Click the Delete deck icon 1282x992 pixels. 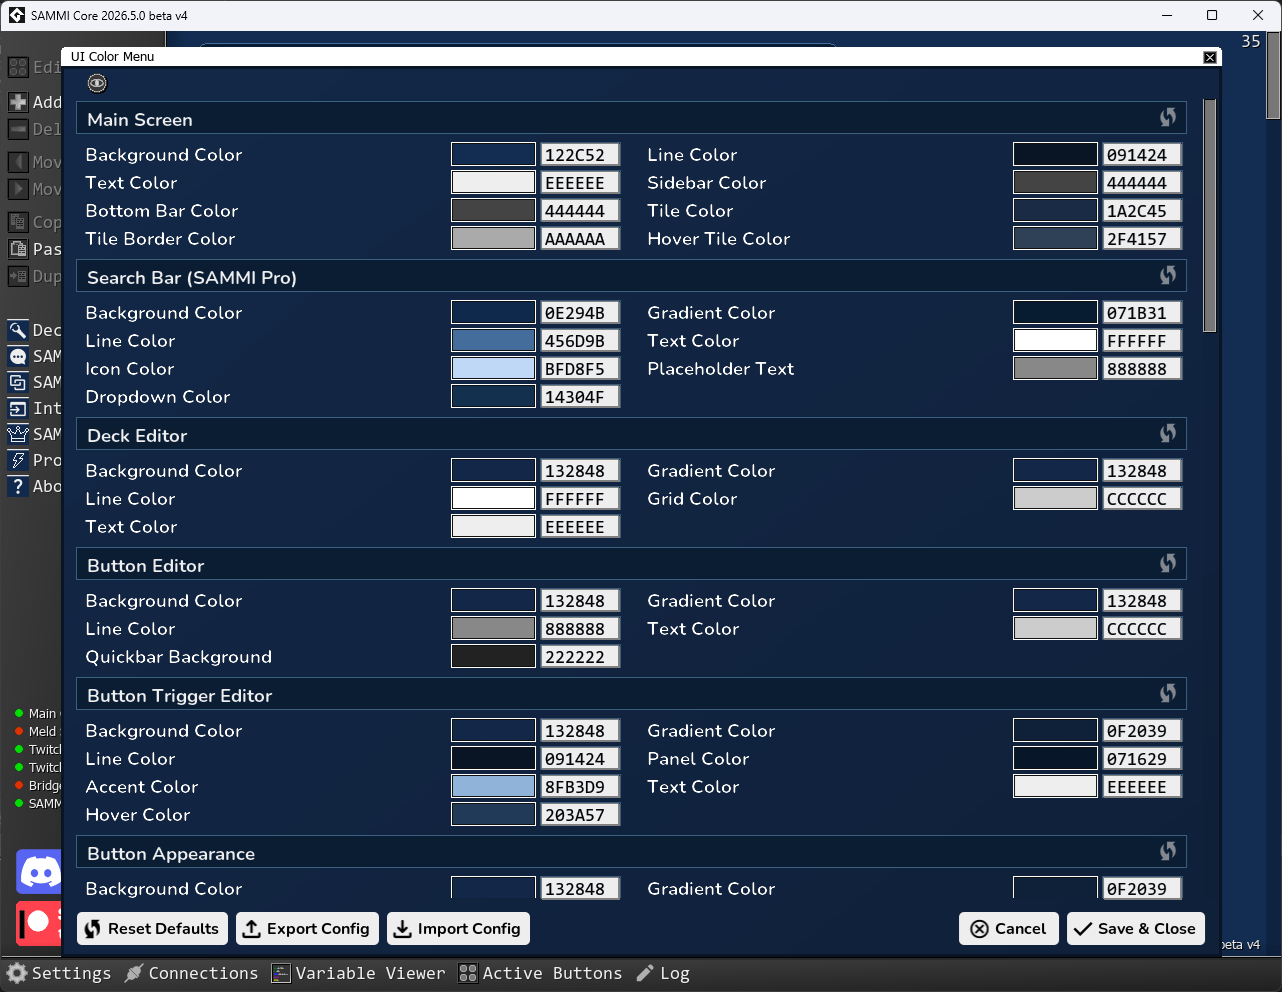18,129
